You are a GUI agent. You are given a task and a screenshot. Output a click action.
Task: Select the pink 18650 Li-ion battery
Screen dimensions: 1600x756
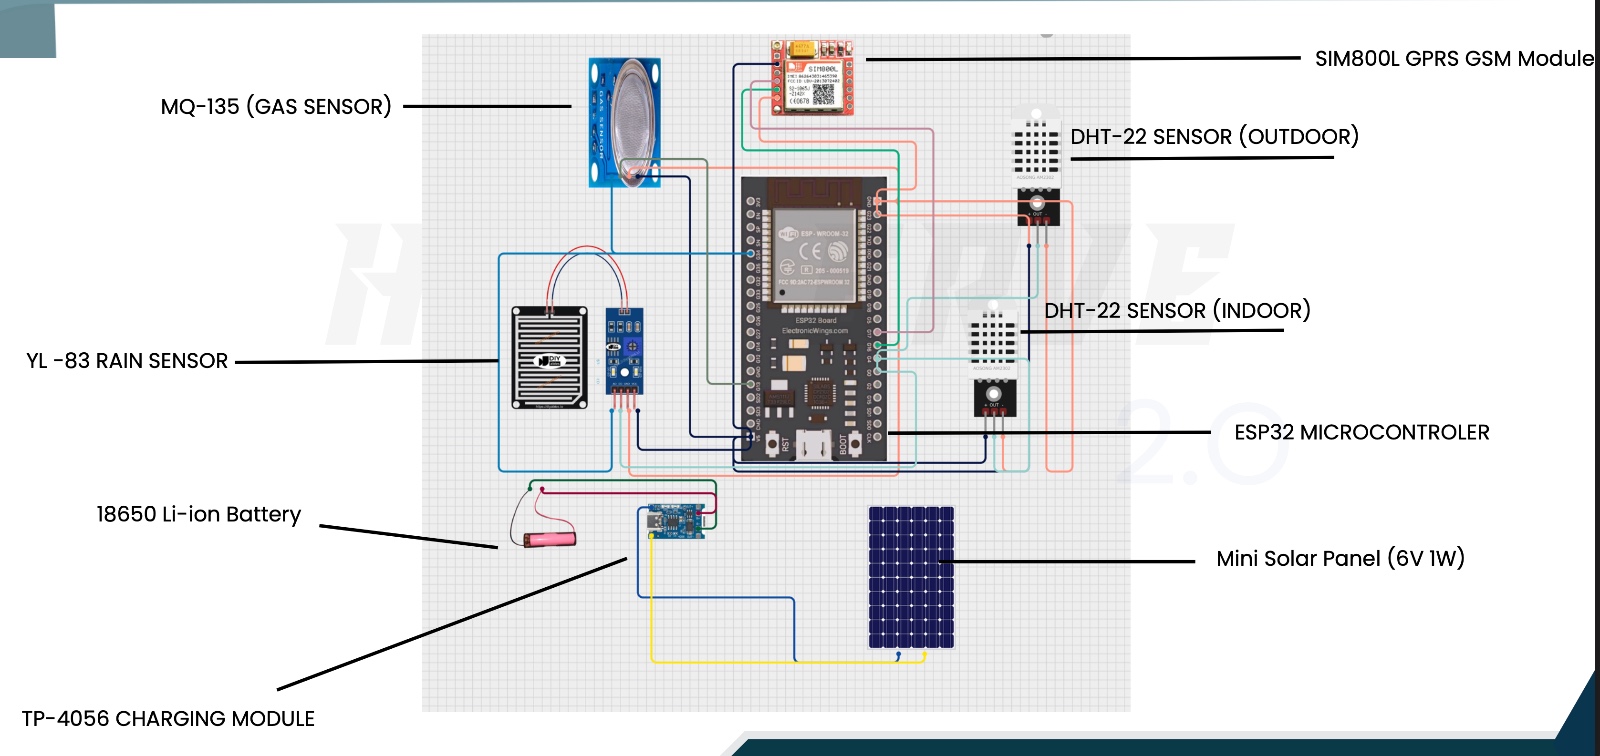click(x=549, y=539)
